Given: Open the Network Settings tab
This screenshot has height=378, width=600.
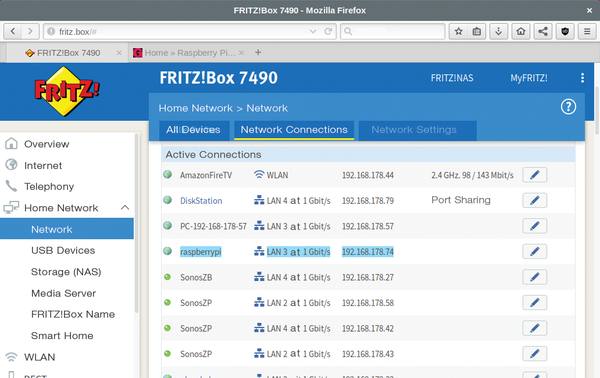Looking at the screenshot, I should pos(417,130).
